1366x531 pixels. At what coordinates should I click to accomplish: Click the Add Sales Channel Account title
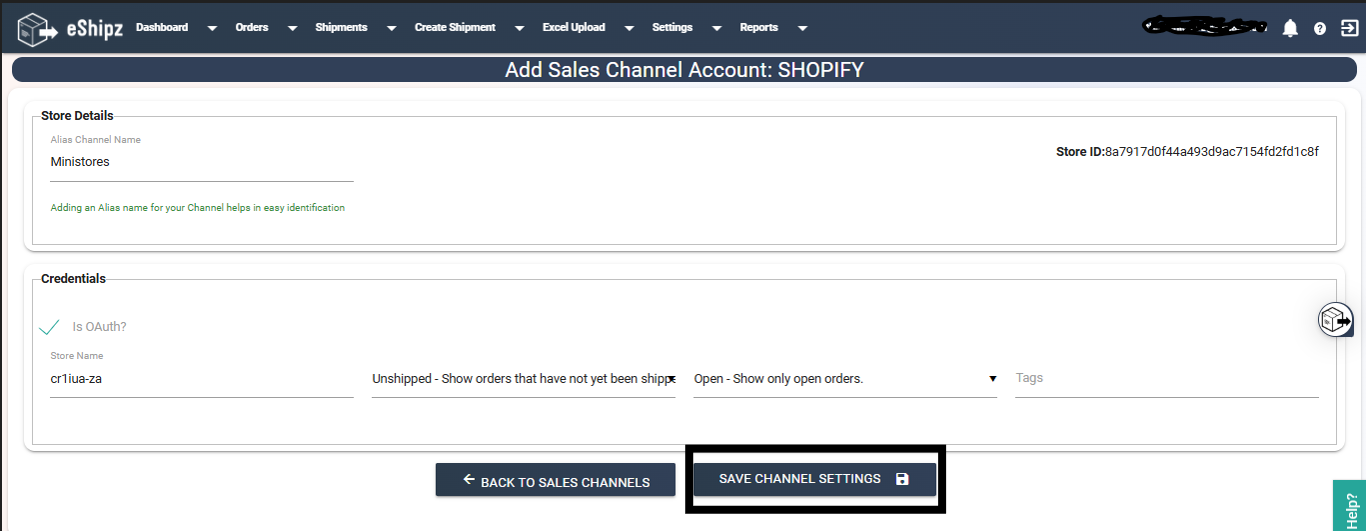click(x=684, y=70)
